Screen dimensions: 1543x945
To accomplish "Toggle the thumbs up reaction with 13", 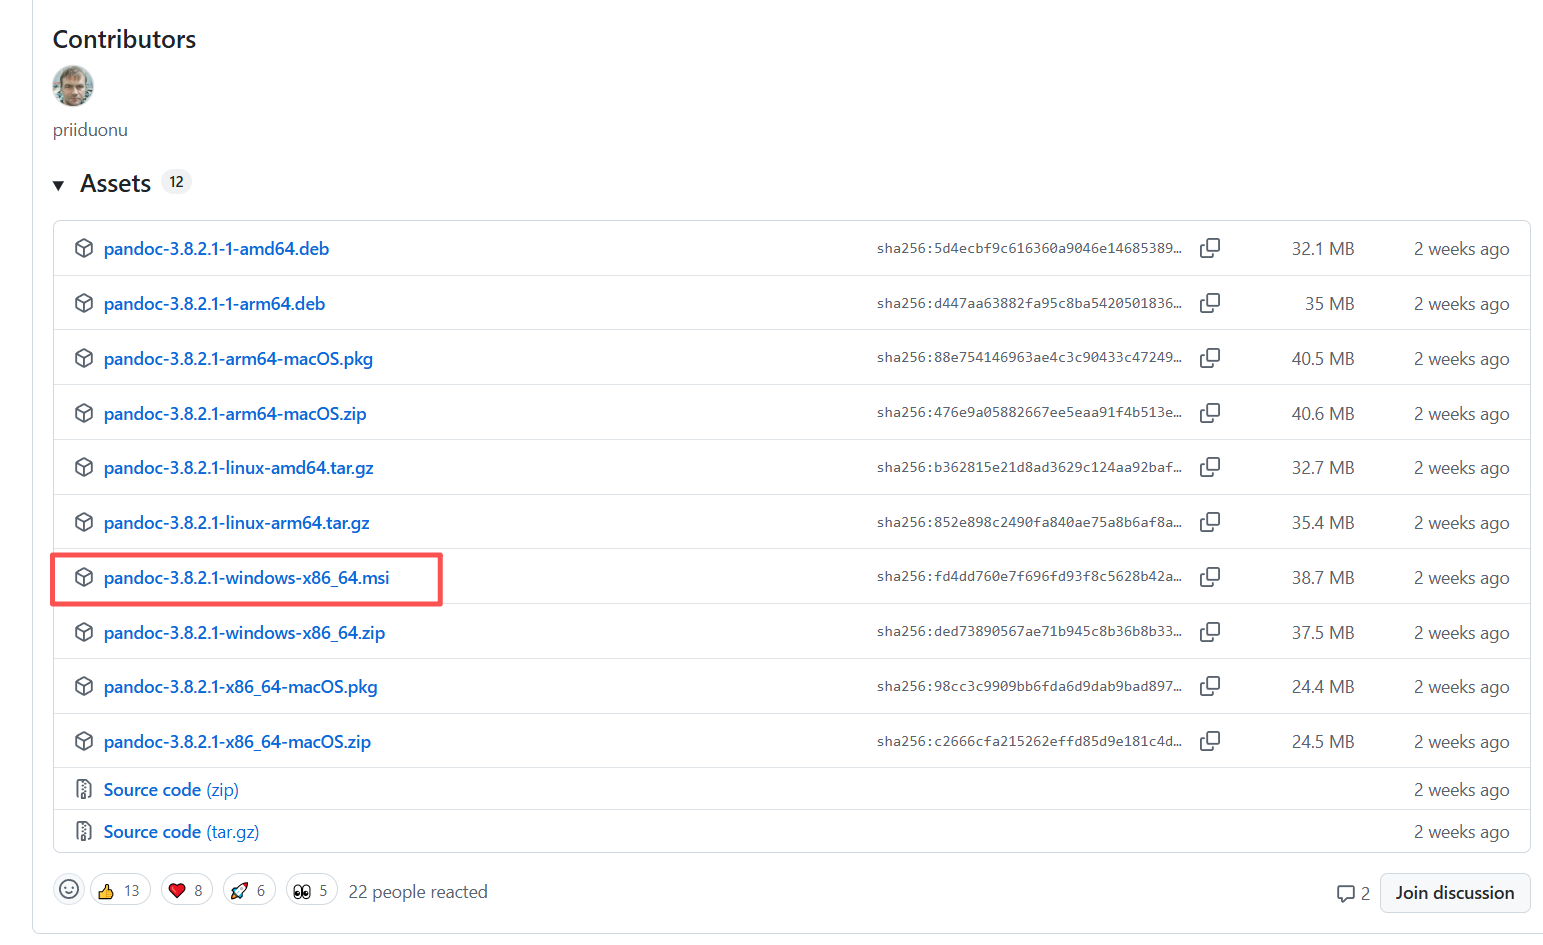I will (x=120, y=890).
